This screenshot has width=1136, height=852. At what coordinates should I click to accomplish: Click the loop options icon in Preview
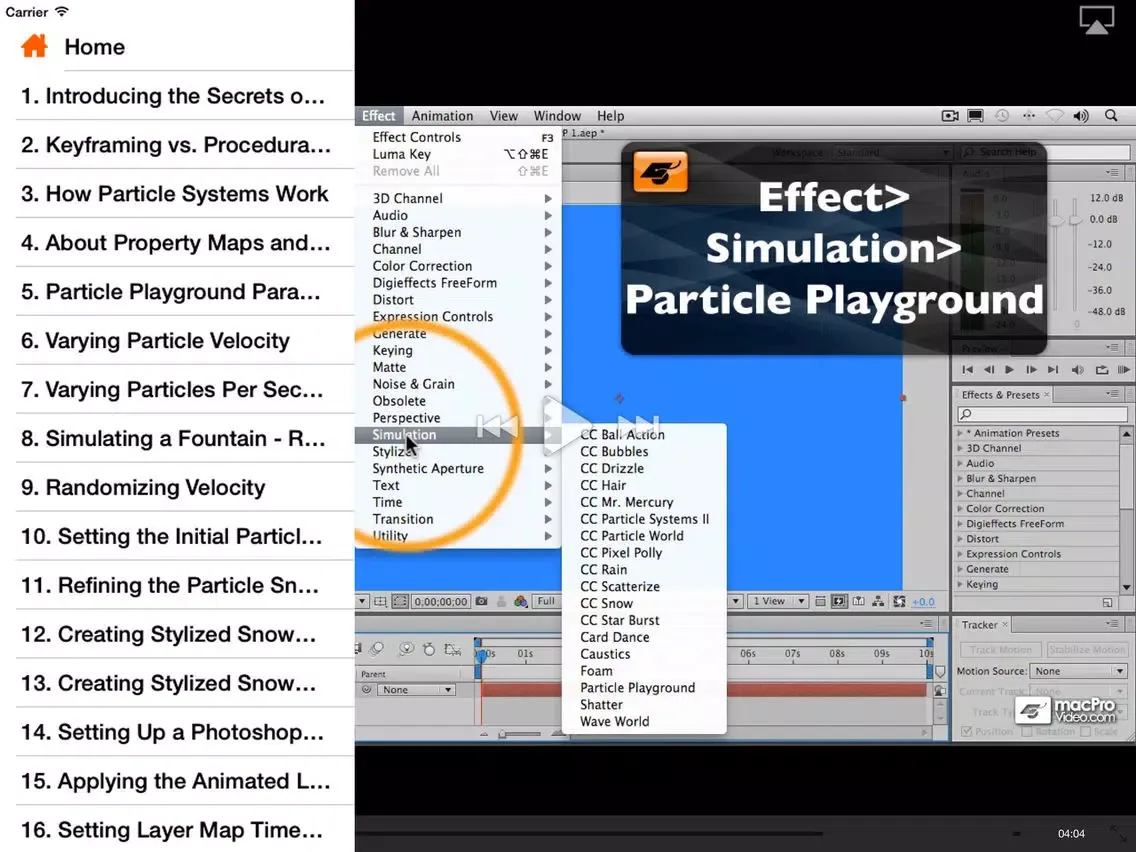tap(1102, 369)
